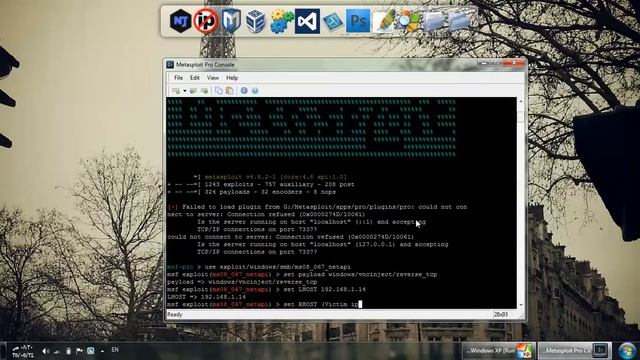Click 'Ready' in the status bar

point(175,315)
